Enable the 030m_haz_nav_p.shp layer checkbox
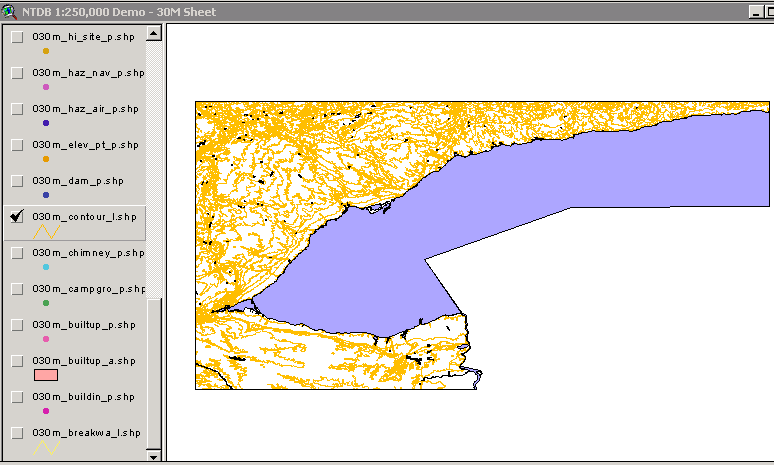Screen dimensions: 774x465 click(x=17, y=73)
